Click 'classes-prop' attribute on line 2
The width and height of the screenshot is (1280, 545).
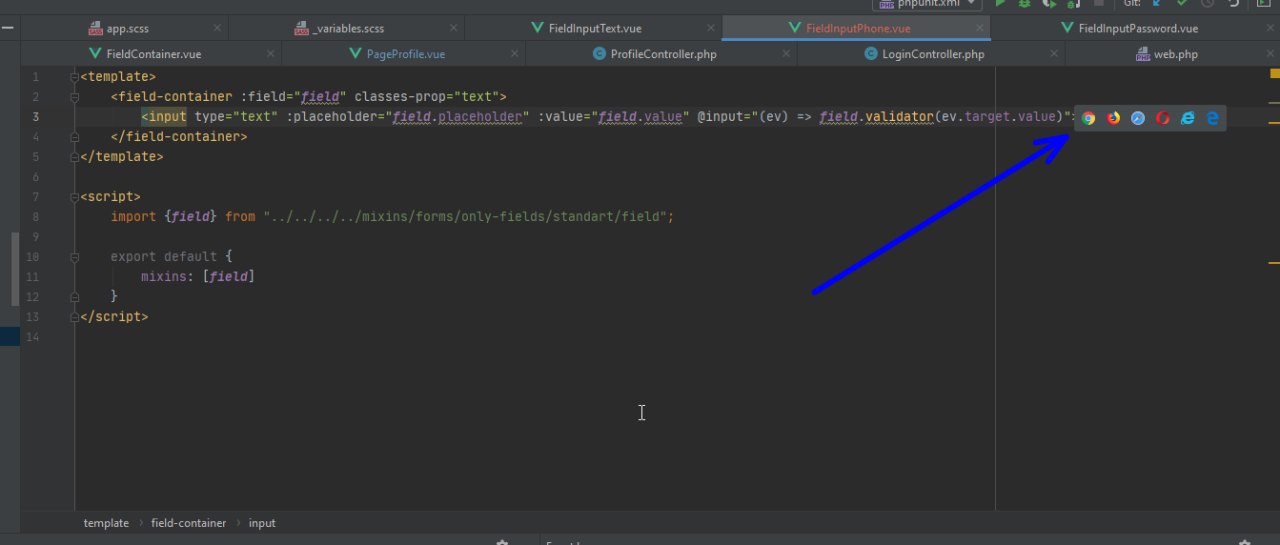(x=398, y=97)
